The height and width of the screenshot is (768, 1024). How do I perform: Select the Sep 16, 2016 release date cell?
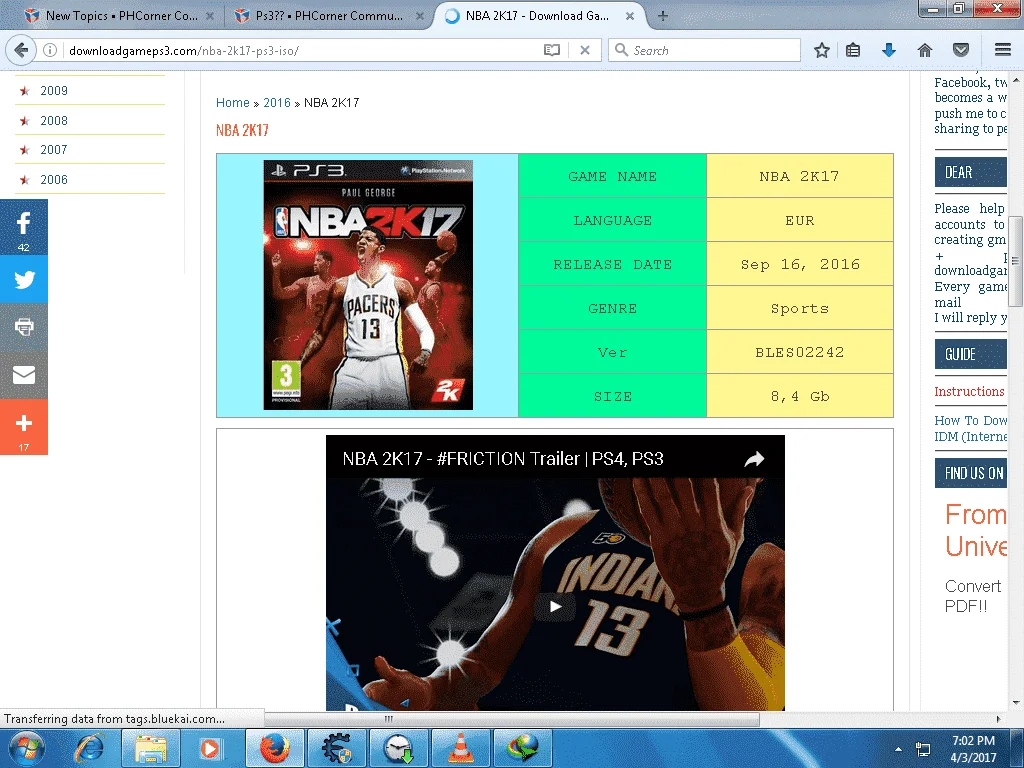[x=800, y=264]
